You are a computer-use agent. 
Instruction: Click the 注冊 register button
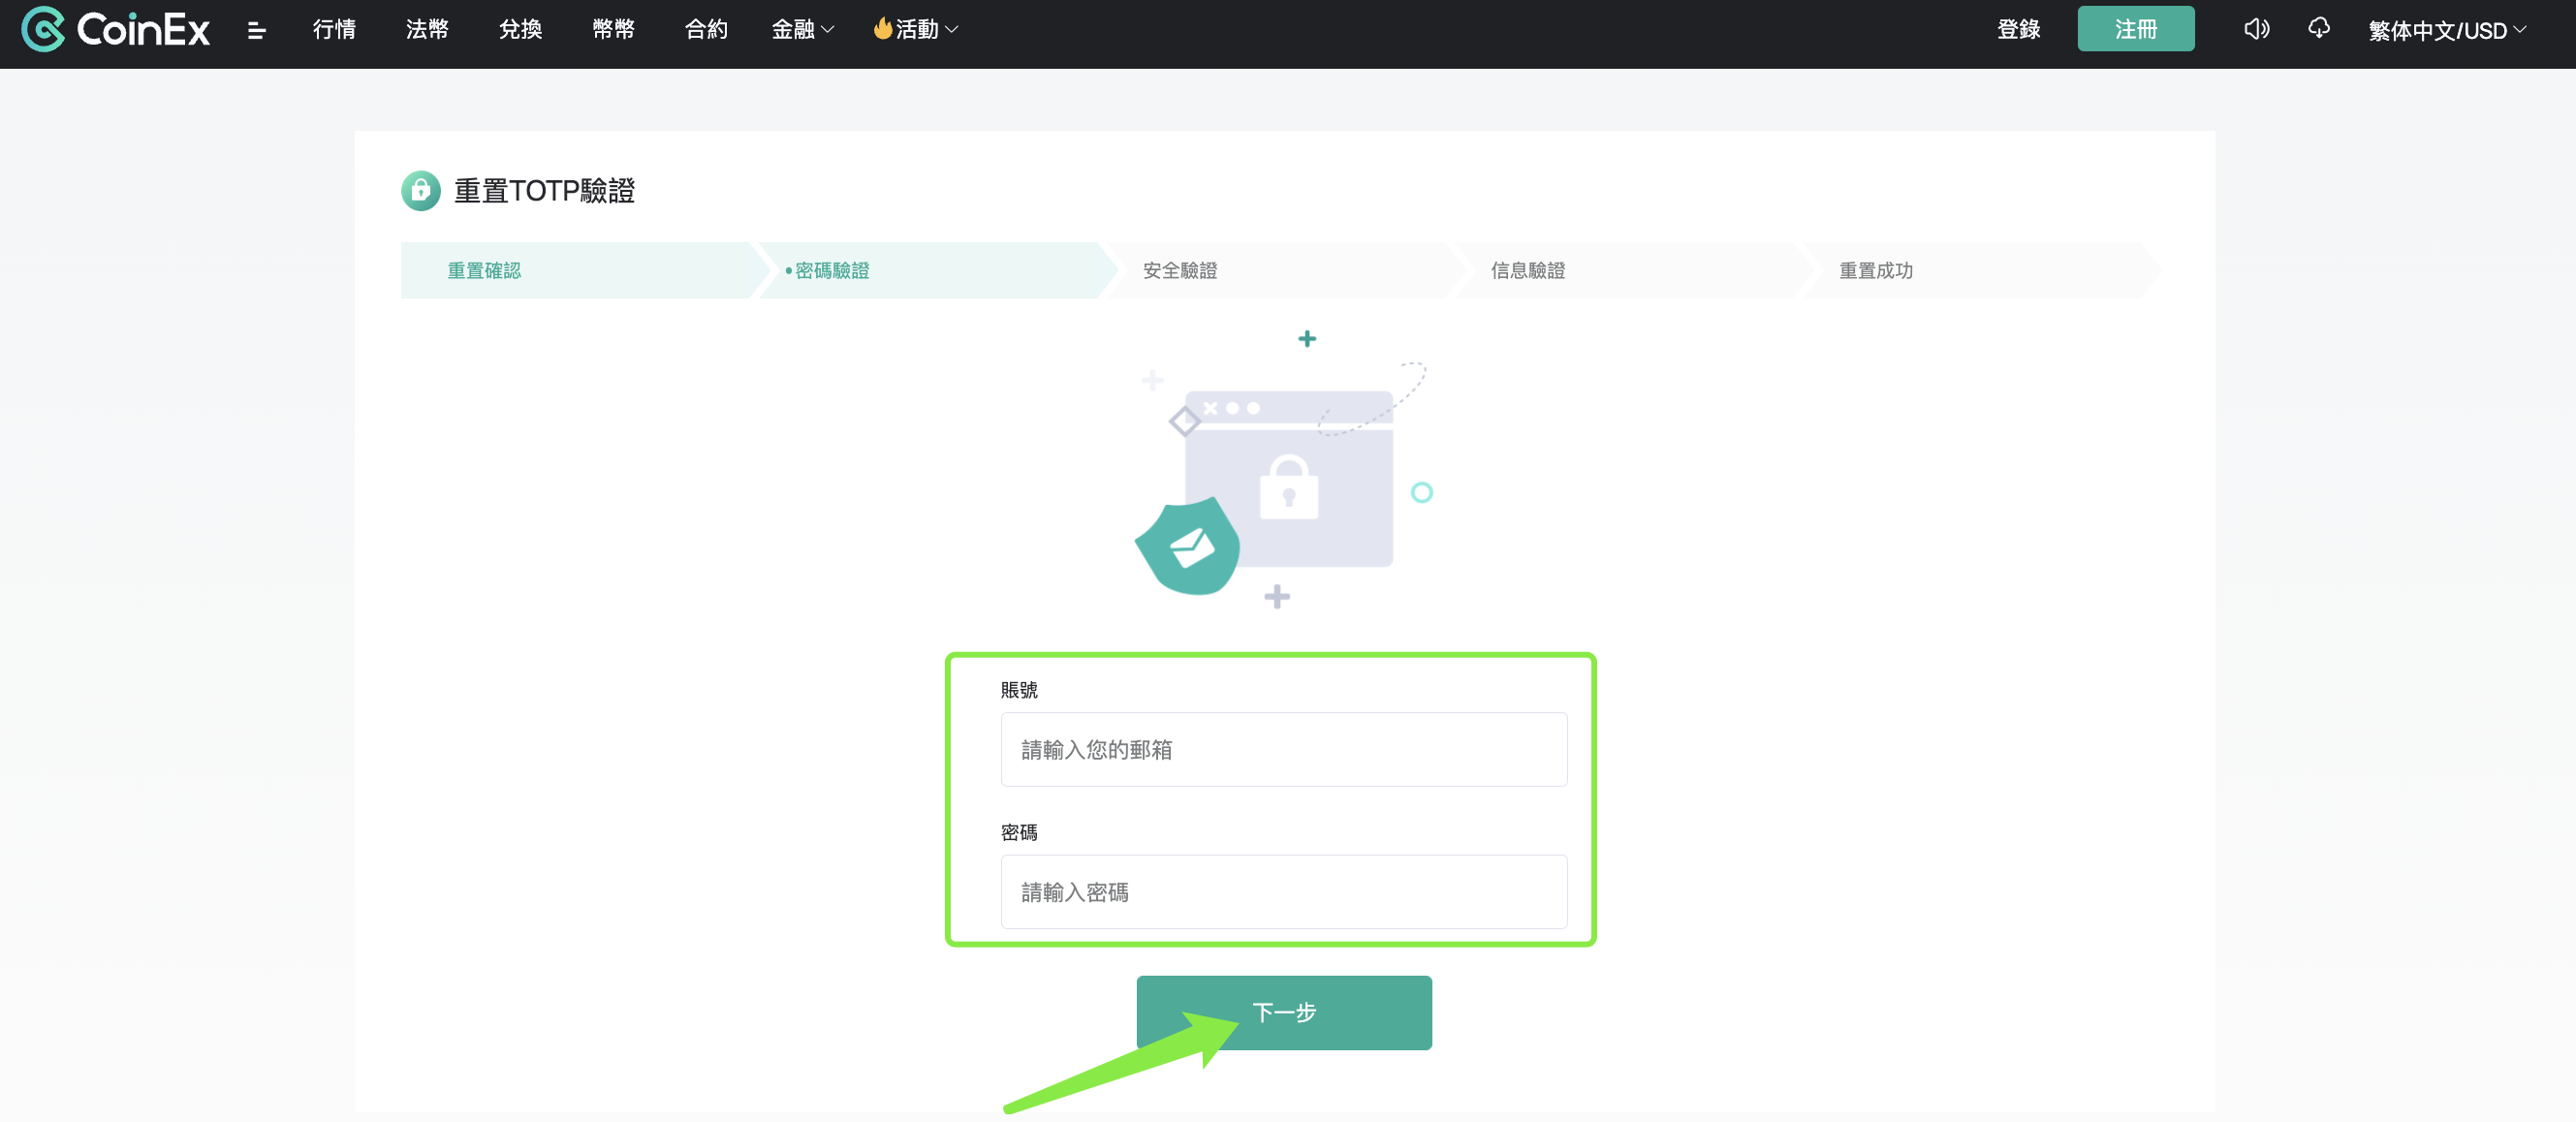[x=2136, y=29]
